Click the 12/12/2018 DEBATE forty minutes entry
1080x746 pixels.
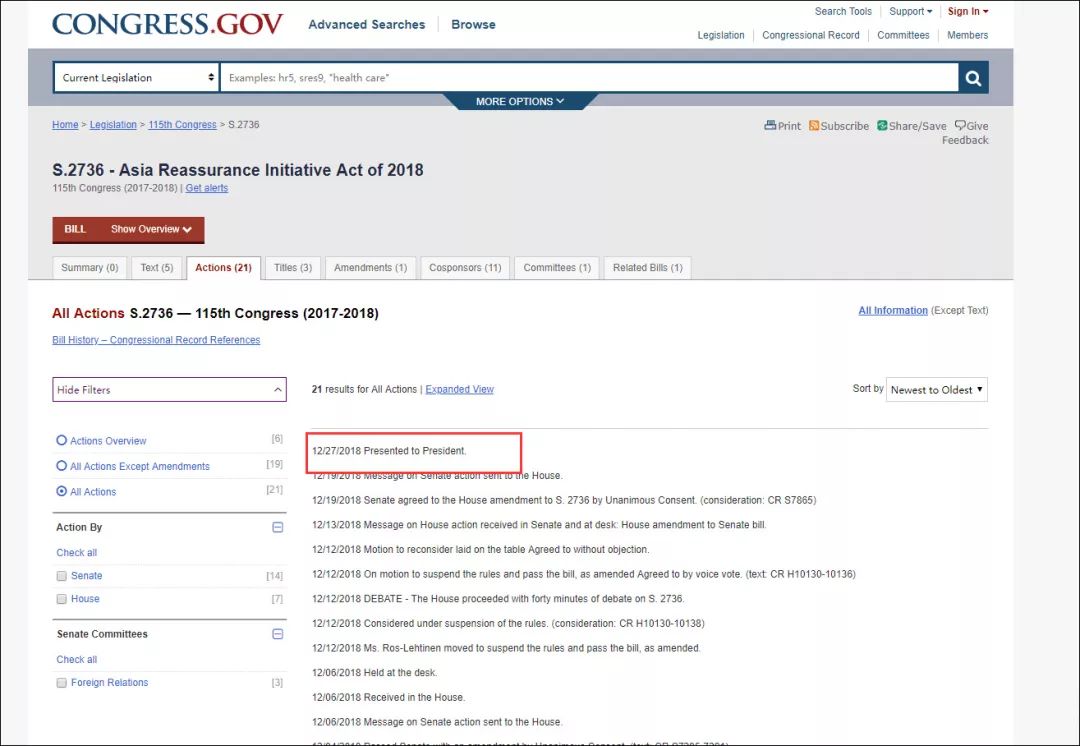[498, 599]
